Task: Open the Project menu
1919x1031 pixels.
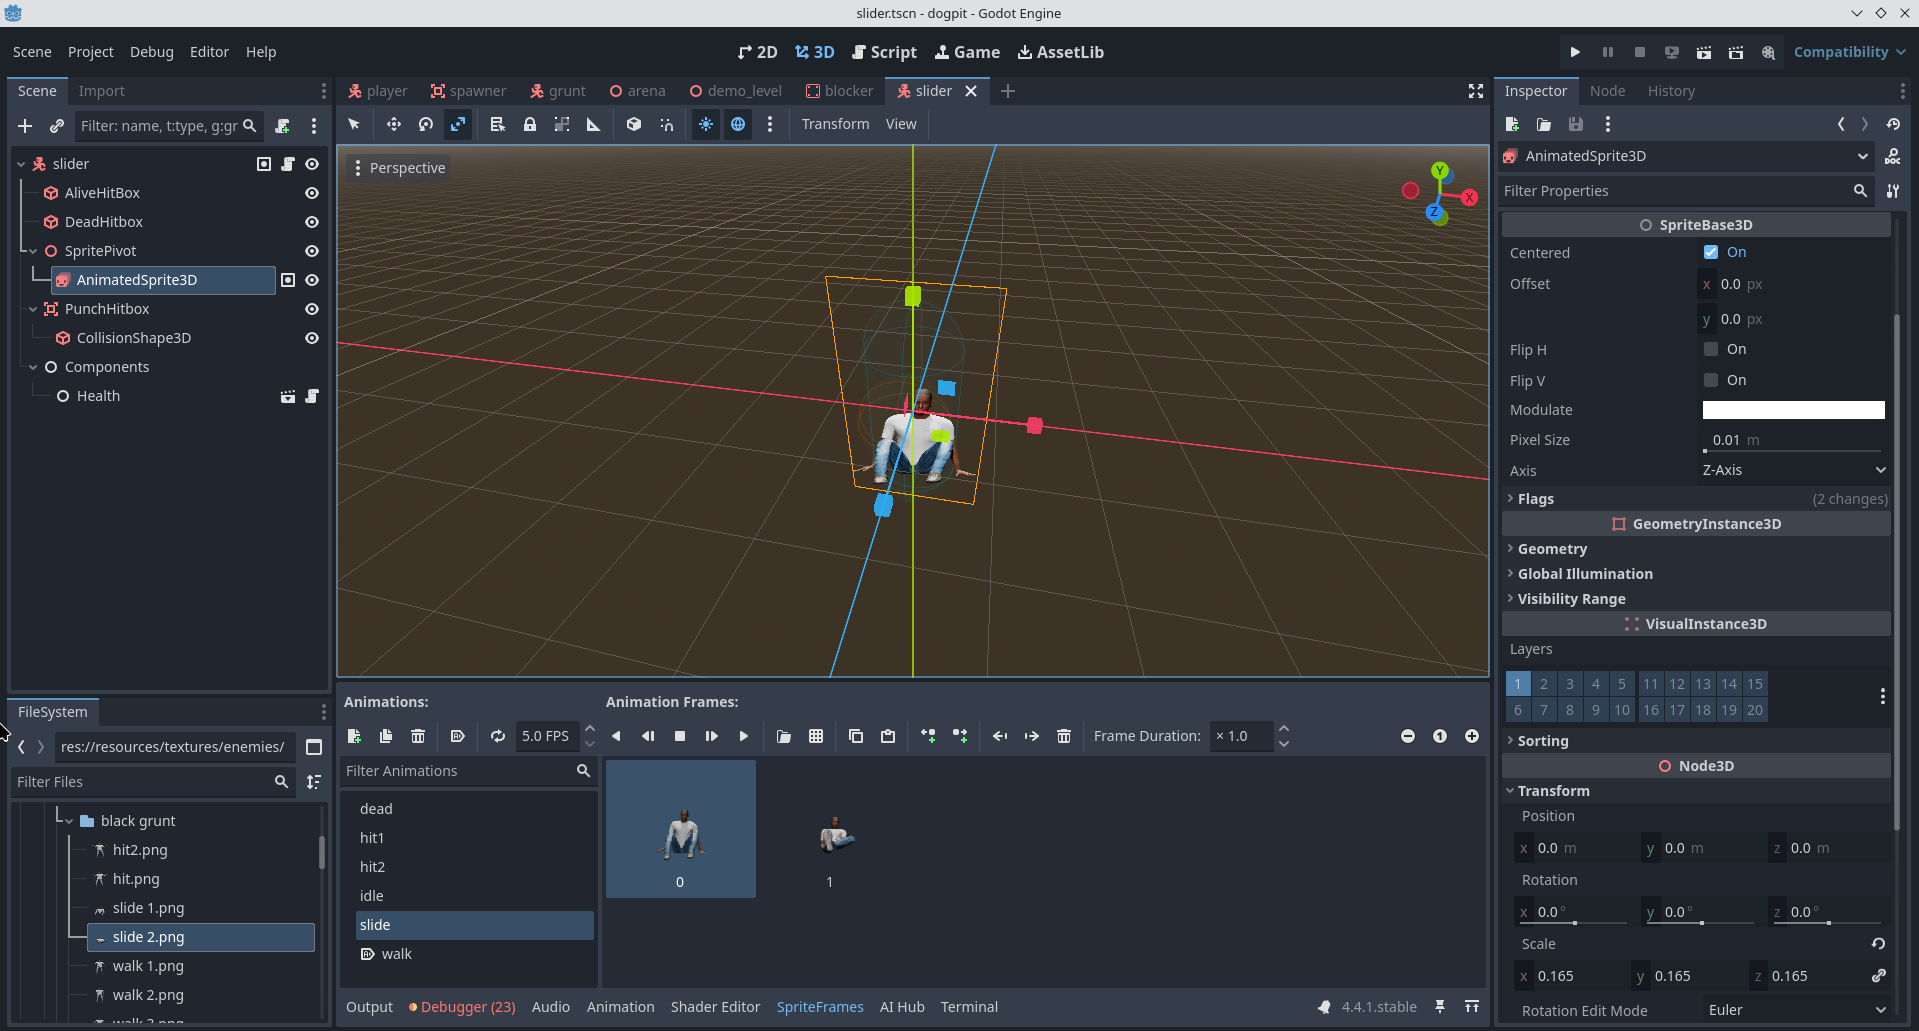Action: click(90, 52)
